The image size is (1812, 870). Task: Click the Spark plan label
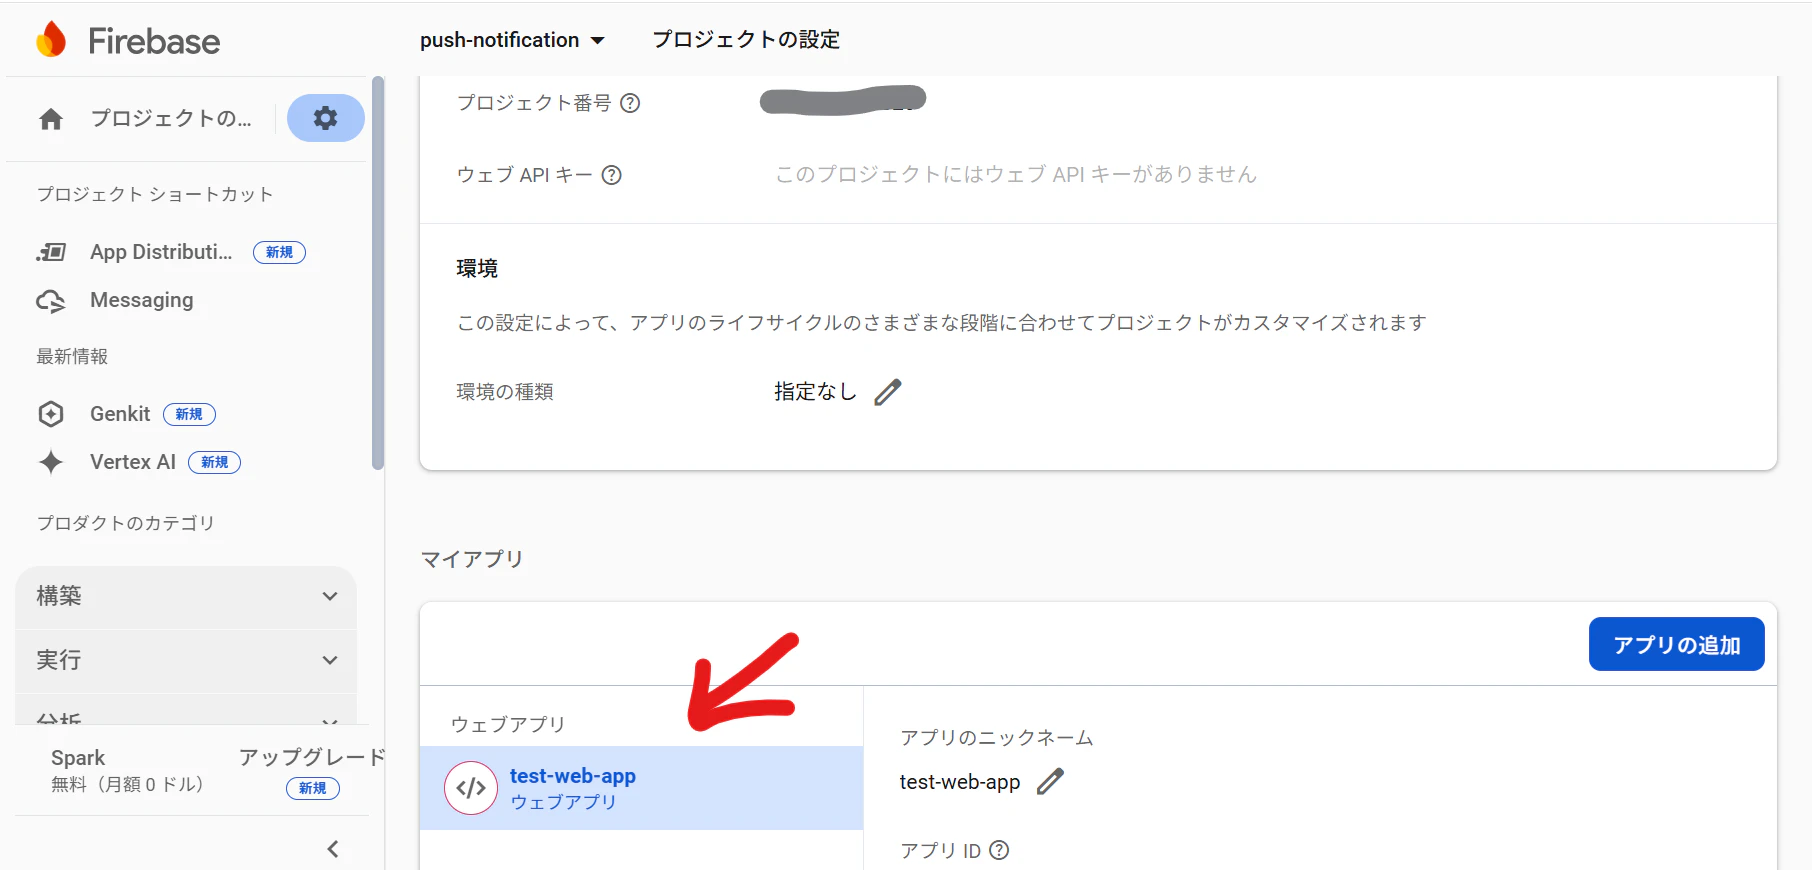(x=78, y=758)
